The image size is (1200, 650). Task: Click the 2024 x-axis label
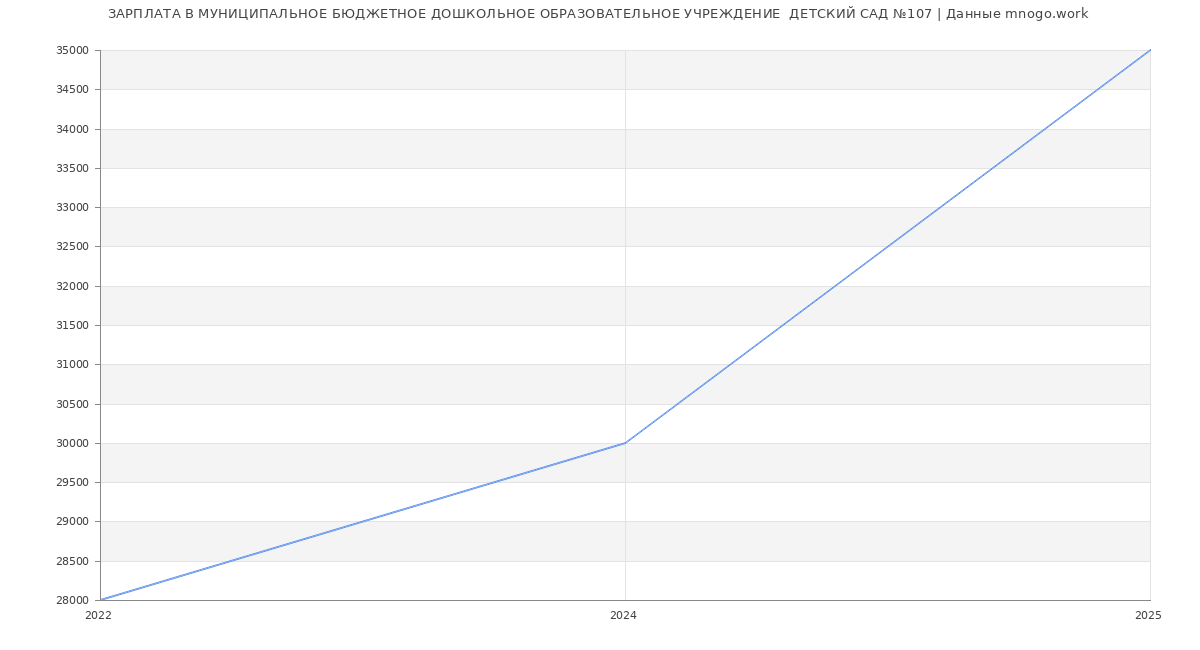tap(623, 616)
